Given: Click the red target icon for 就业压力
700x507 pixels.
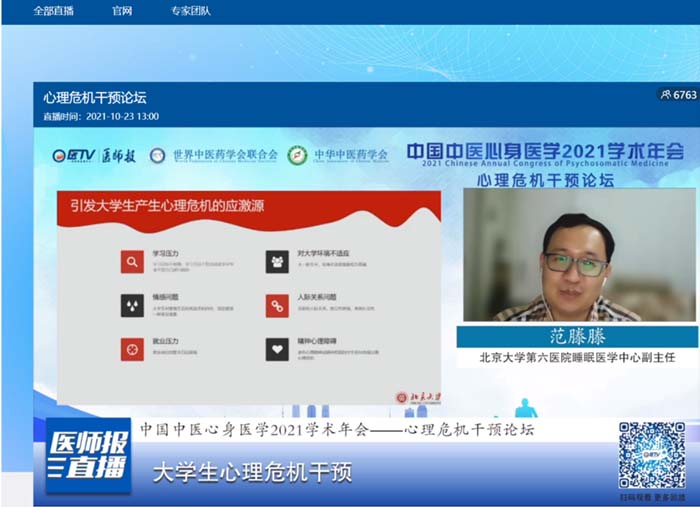Looking at the screenshot, I should (132, 349).
